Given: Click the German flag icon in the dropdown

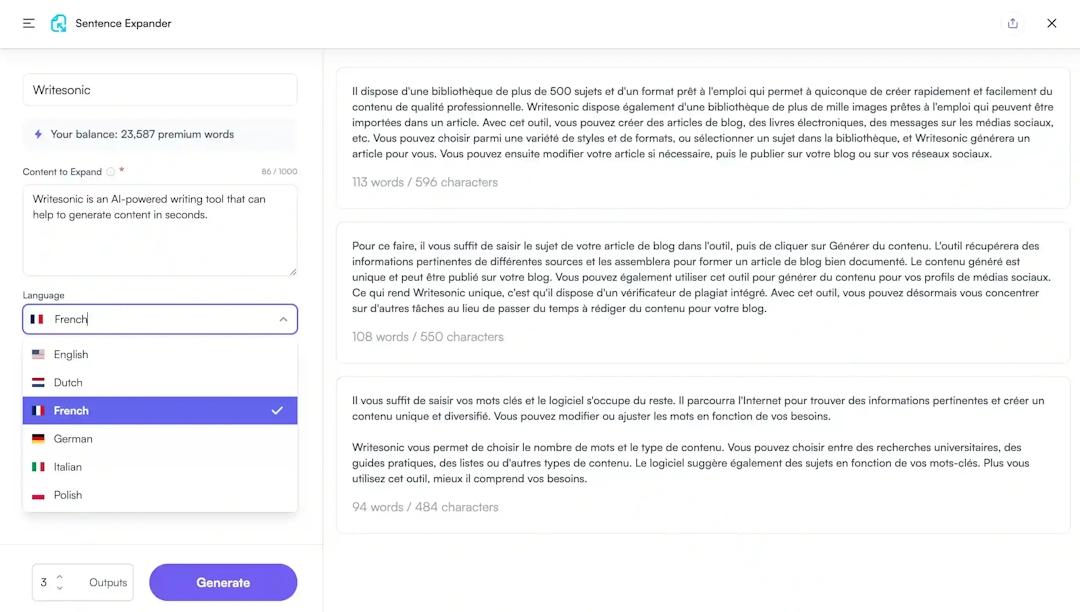Looking at the screenshot, I should point(38,438).
